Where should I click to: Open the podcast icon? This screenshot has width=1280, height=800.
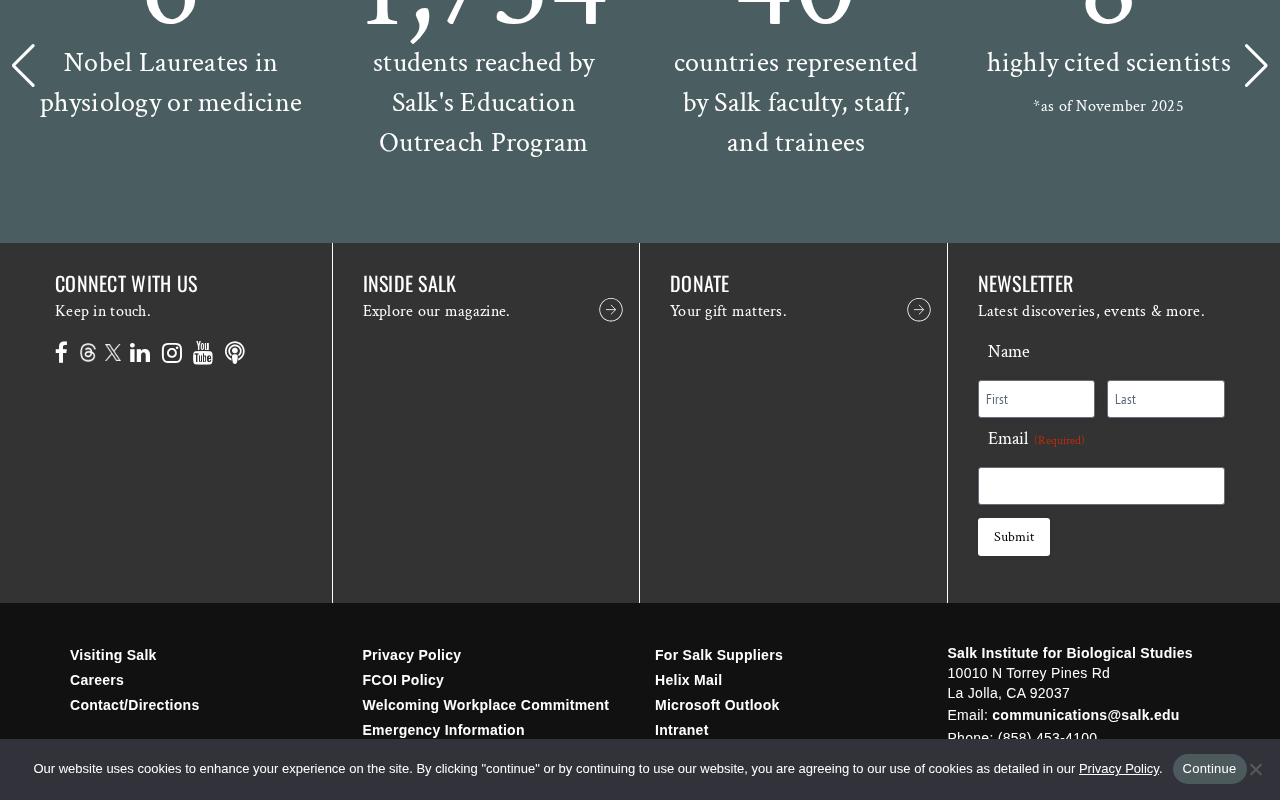coord(235,353)
